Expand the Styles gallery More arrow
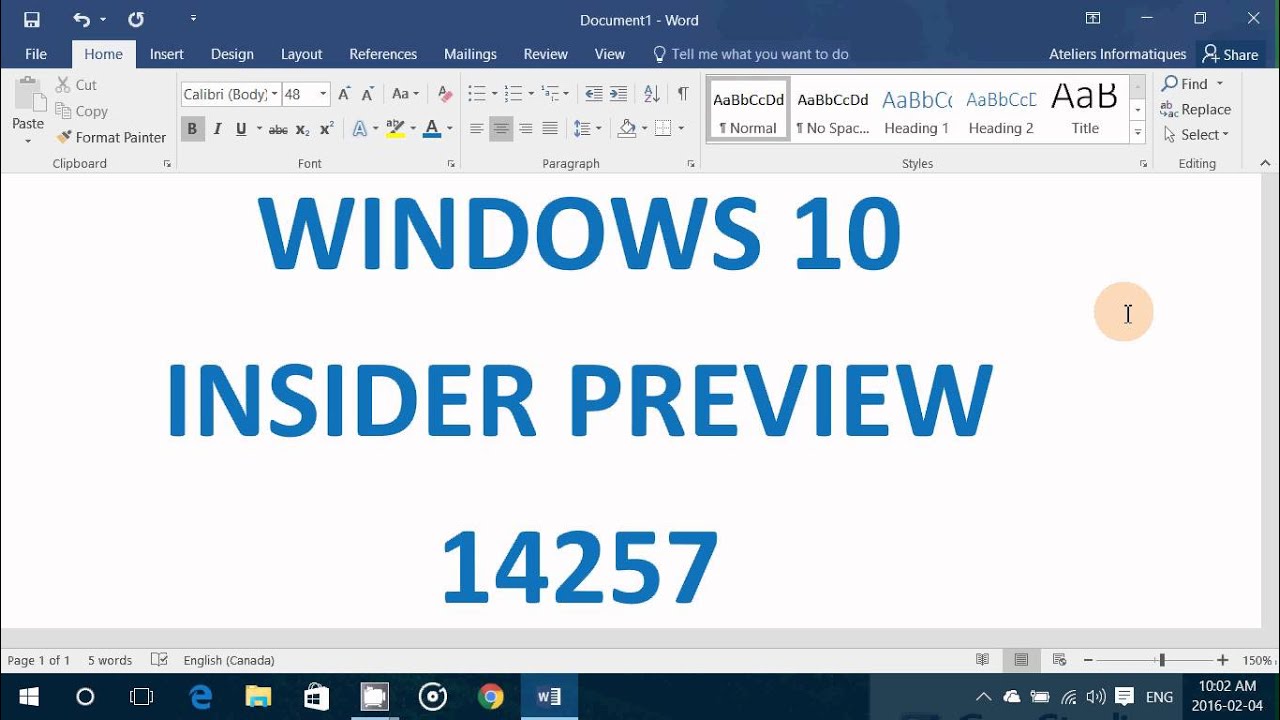 1137,132
